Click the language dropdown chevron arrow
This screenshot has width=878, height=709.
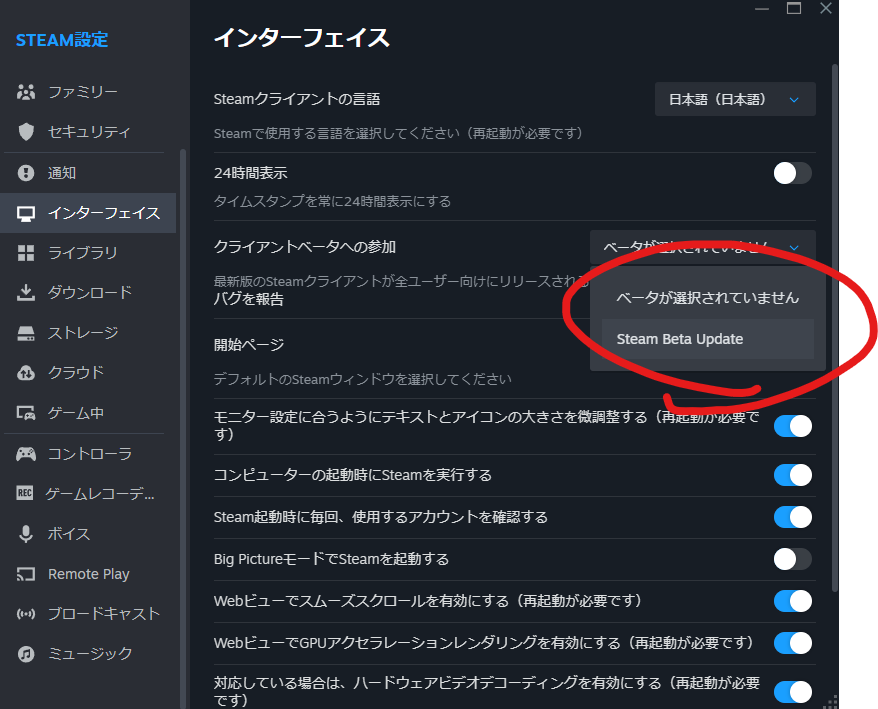coord(794,100)
